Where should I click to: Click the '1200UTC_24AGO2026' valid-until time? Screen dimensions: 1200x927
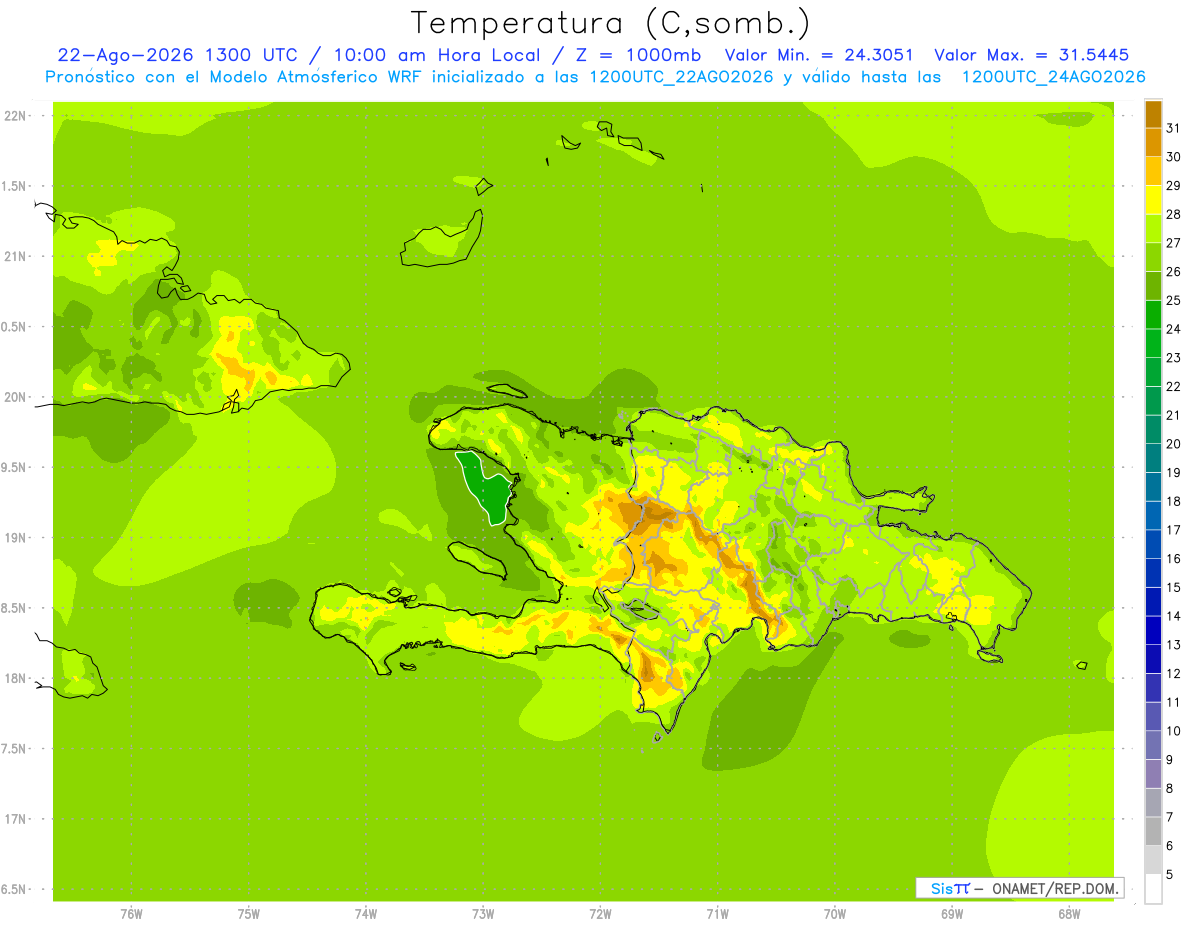[1053, 76]
